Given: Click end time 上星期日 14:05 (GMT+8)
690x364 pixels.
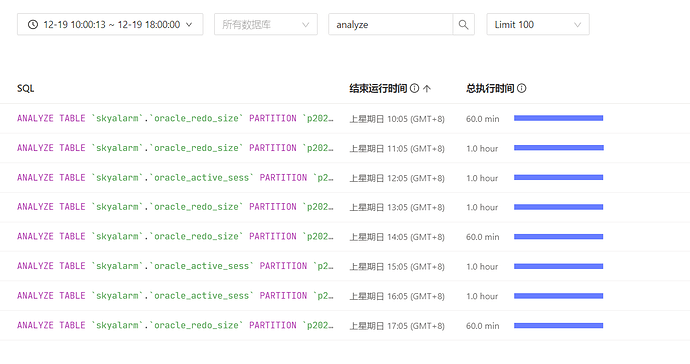Looking at the screenshot, I should pyautogui.click(x=397, y=237).
